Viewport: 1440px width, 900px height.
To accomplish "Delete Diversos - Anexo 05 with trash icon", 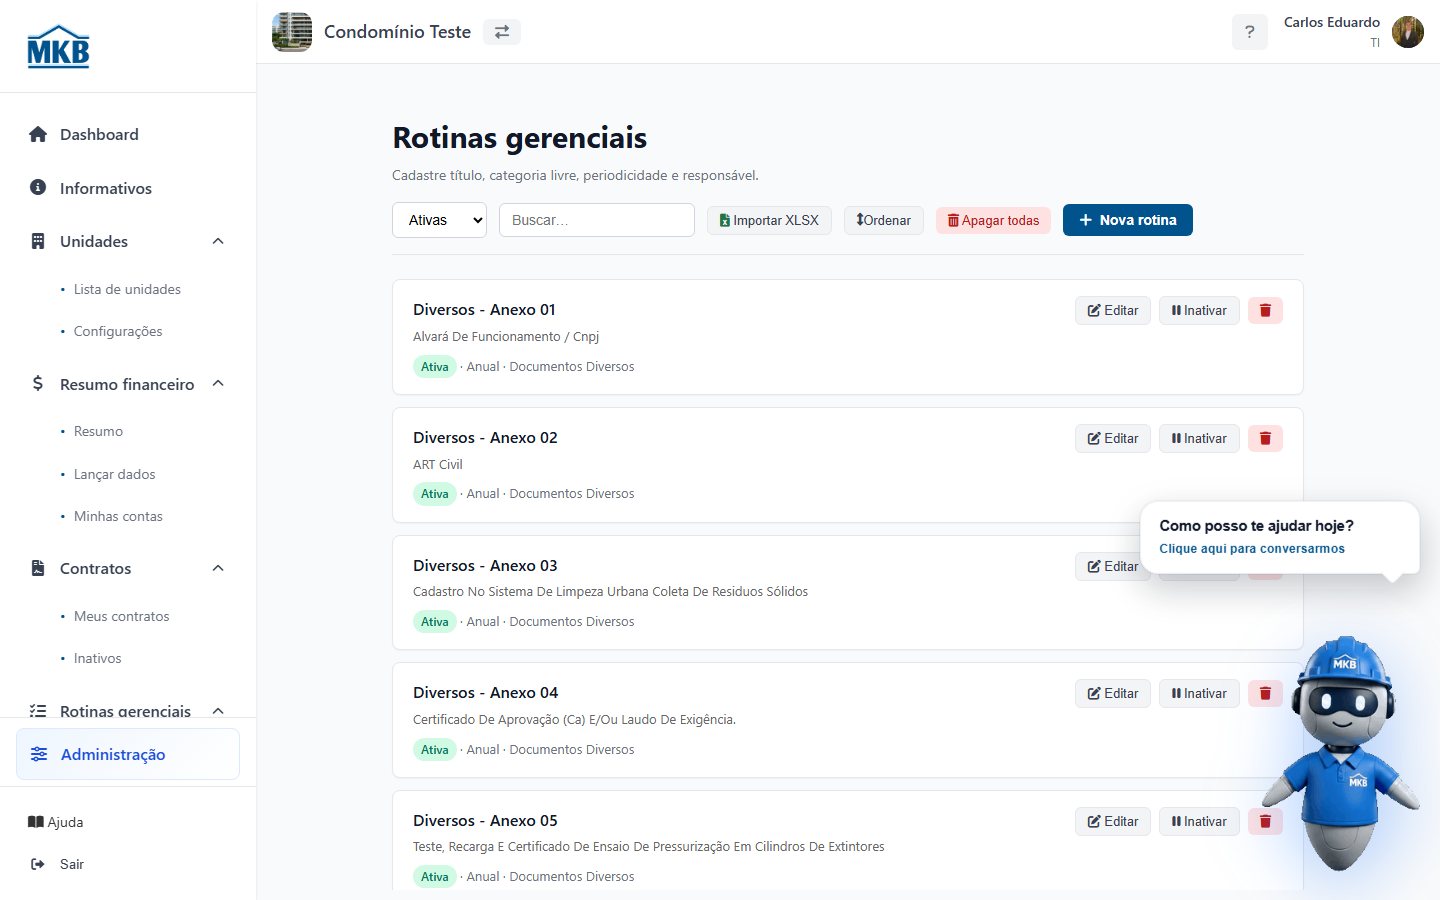I will point(1265,821).
